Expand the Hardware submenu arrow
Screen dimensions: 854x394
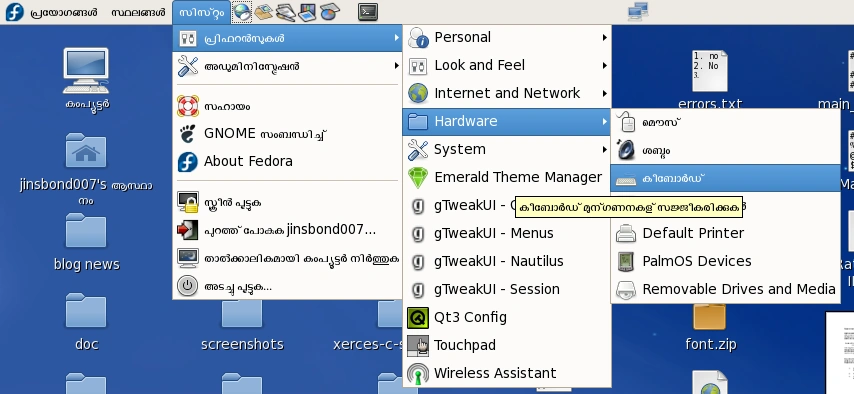pyautogui.click(x=605, y=121)
